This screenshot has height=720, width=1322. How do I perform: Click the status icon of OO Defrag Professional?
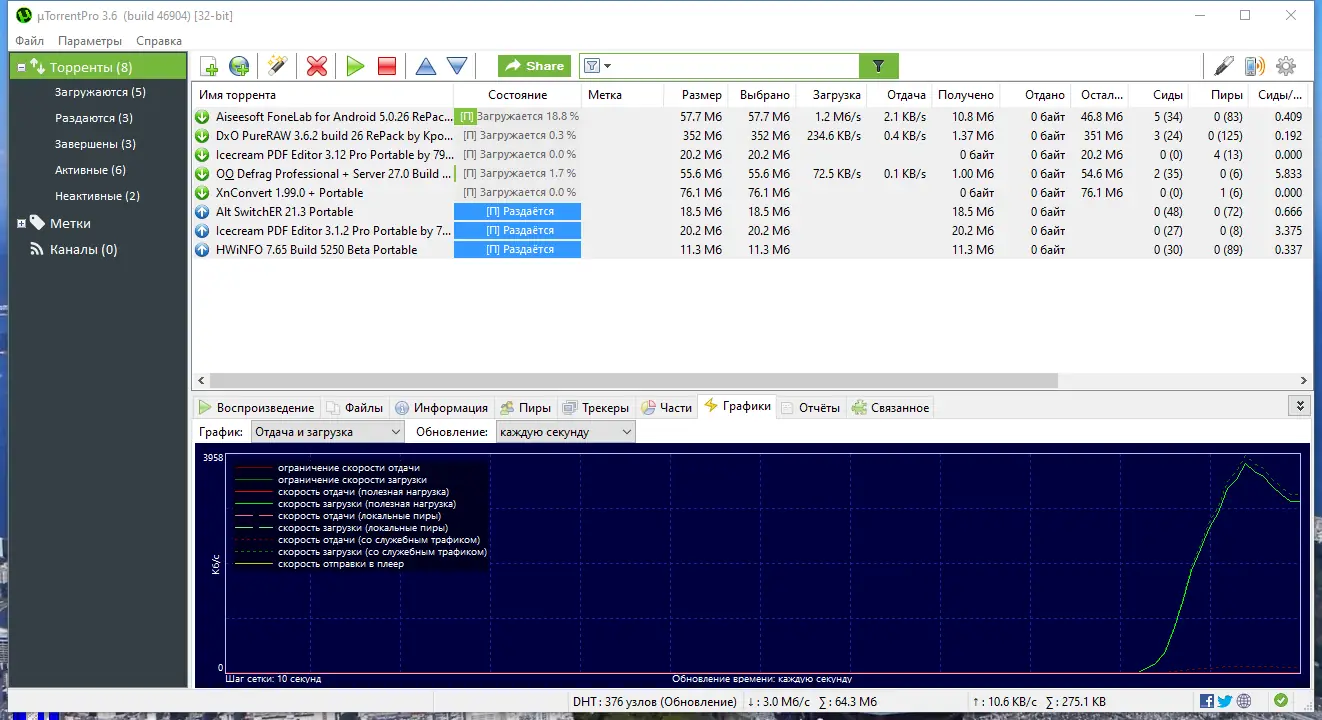click(x=202, y=174)
